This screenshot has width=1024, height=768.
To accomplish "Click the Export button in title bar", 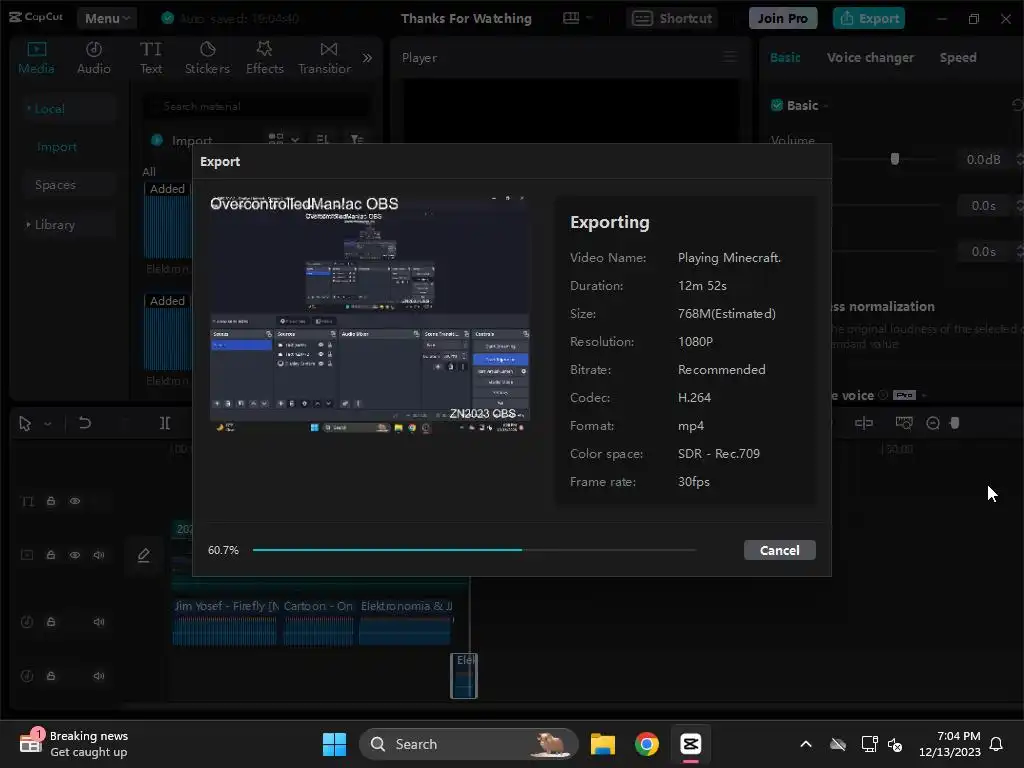I will 869,18.
